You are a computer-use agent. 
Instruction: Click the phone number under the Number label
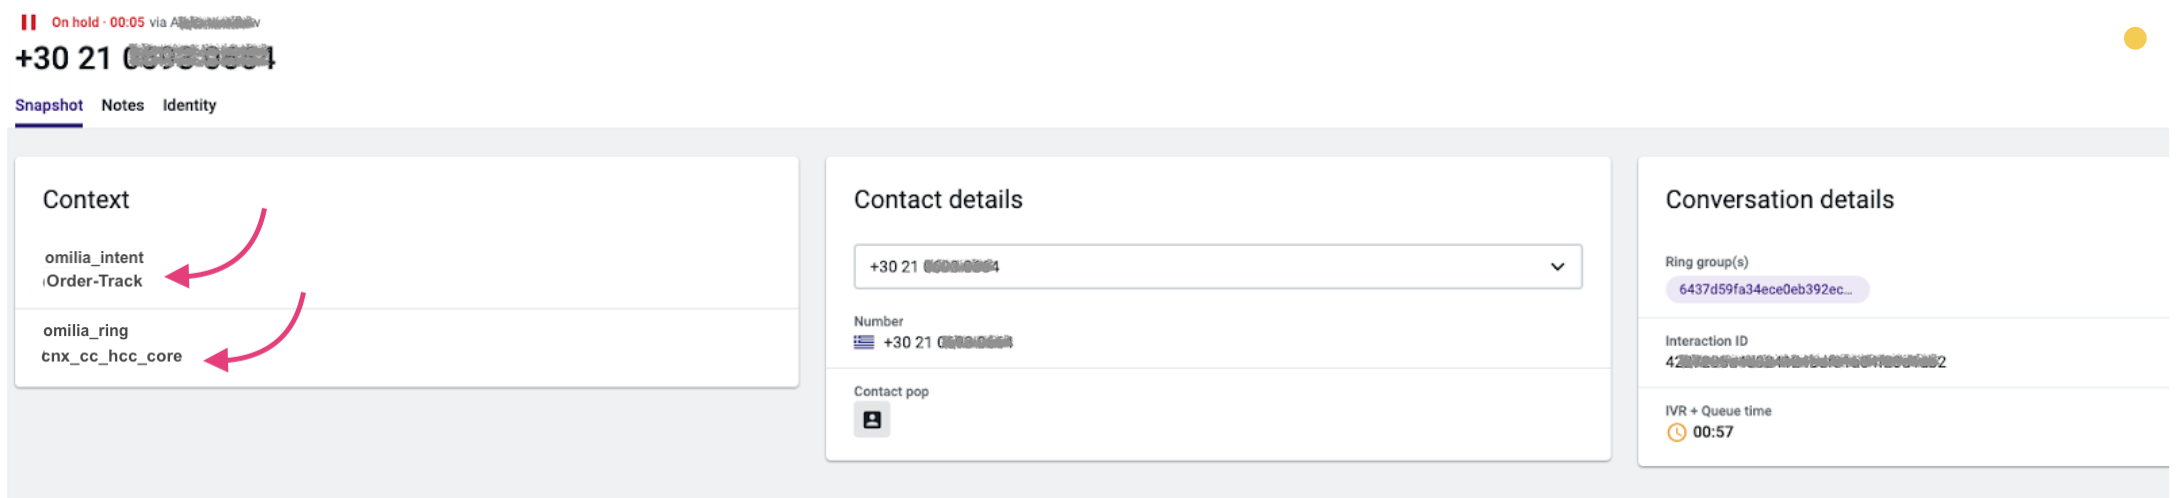coord(948,342)
